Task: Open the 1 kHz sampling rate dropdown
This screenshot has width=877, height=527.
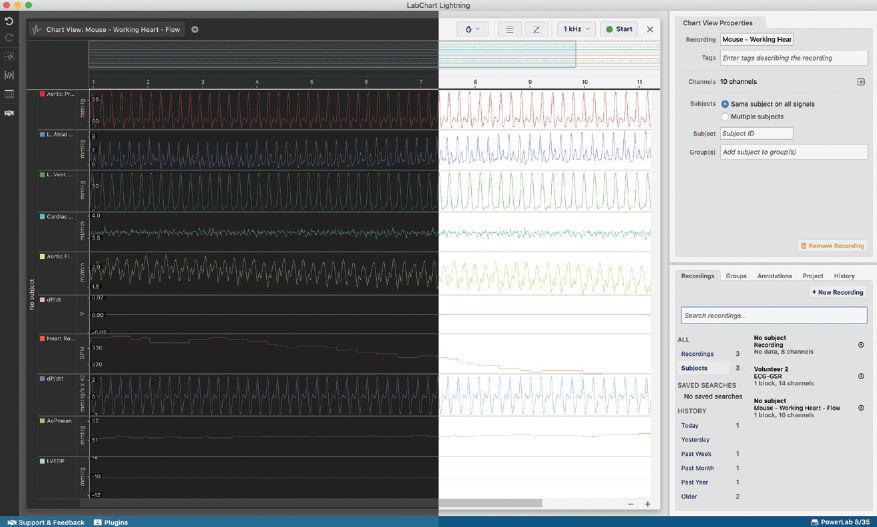Action: tap(576, 29)
